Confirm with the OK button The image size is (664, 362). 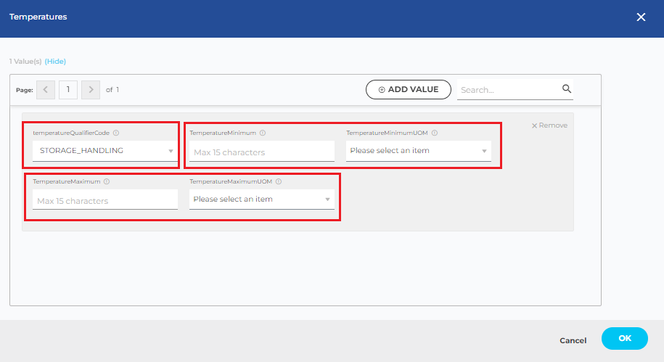pyautogui.click(x=625, y=338)
